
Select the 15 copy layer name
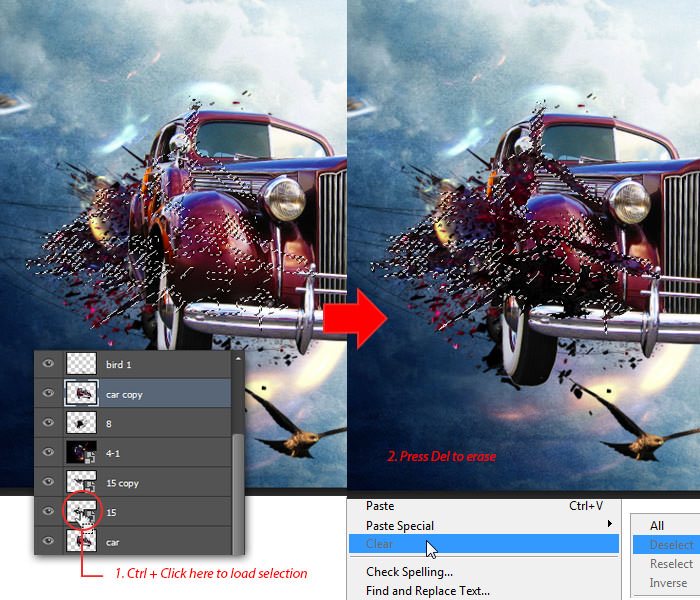point(122,483)
